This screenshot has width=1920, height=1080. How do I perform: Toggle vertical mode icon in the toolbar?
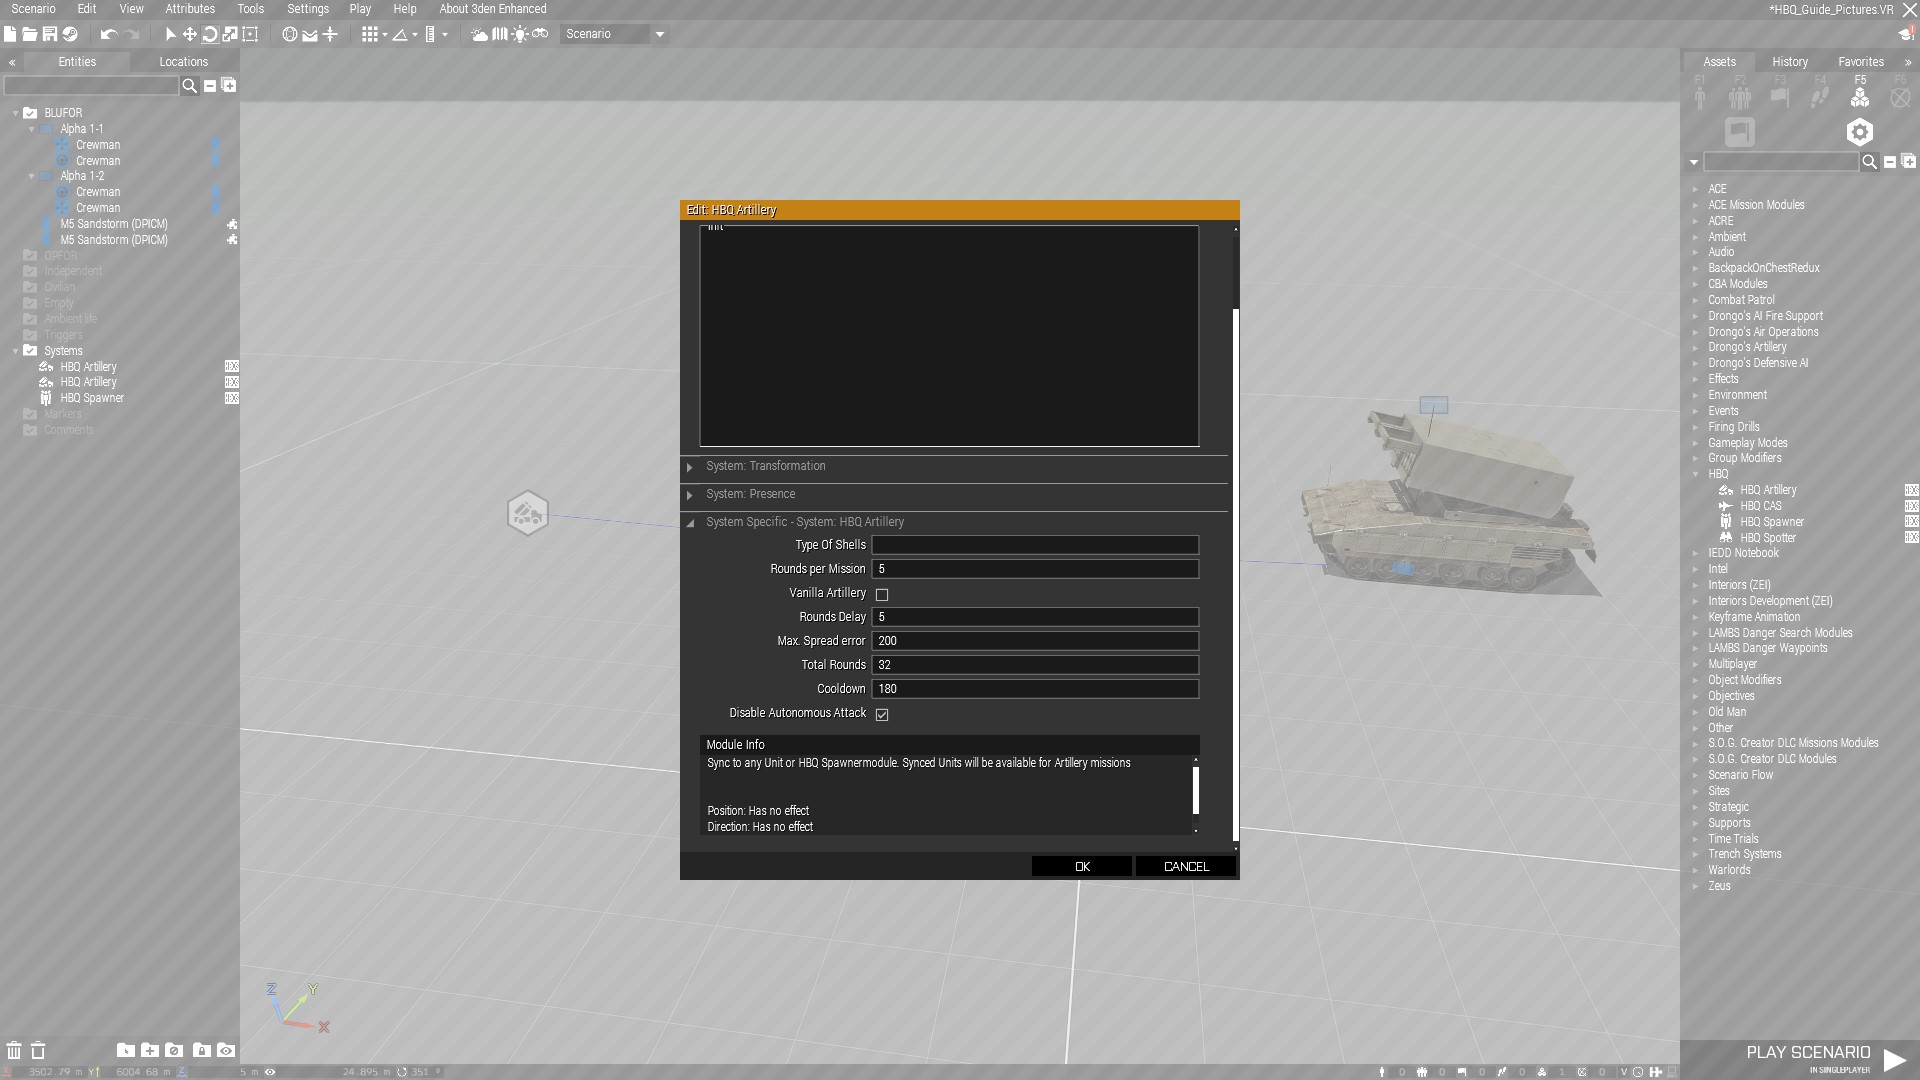330,34
